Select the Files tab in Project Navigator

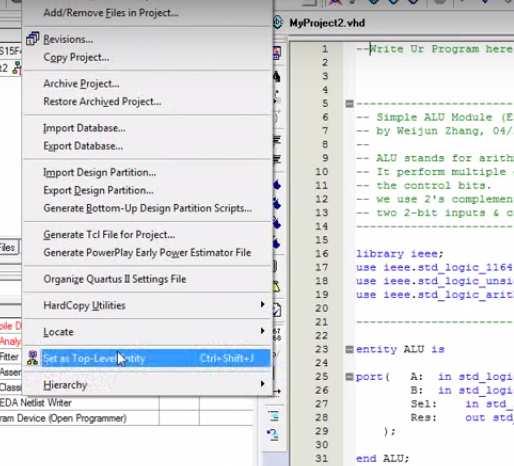click(9, 248)
